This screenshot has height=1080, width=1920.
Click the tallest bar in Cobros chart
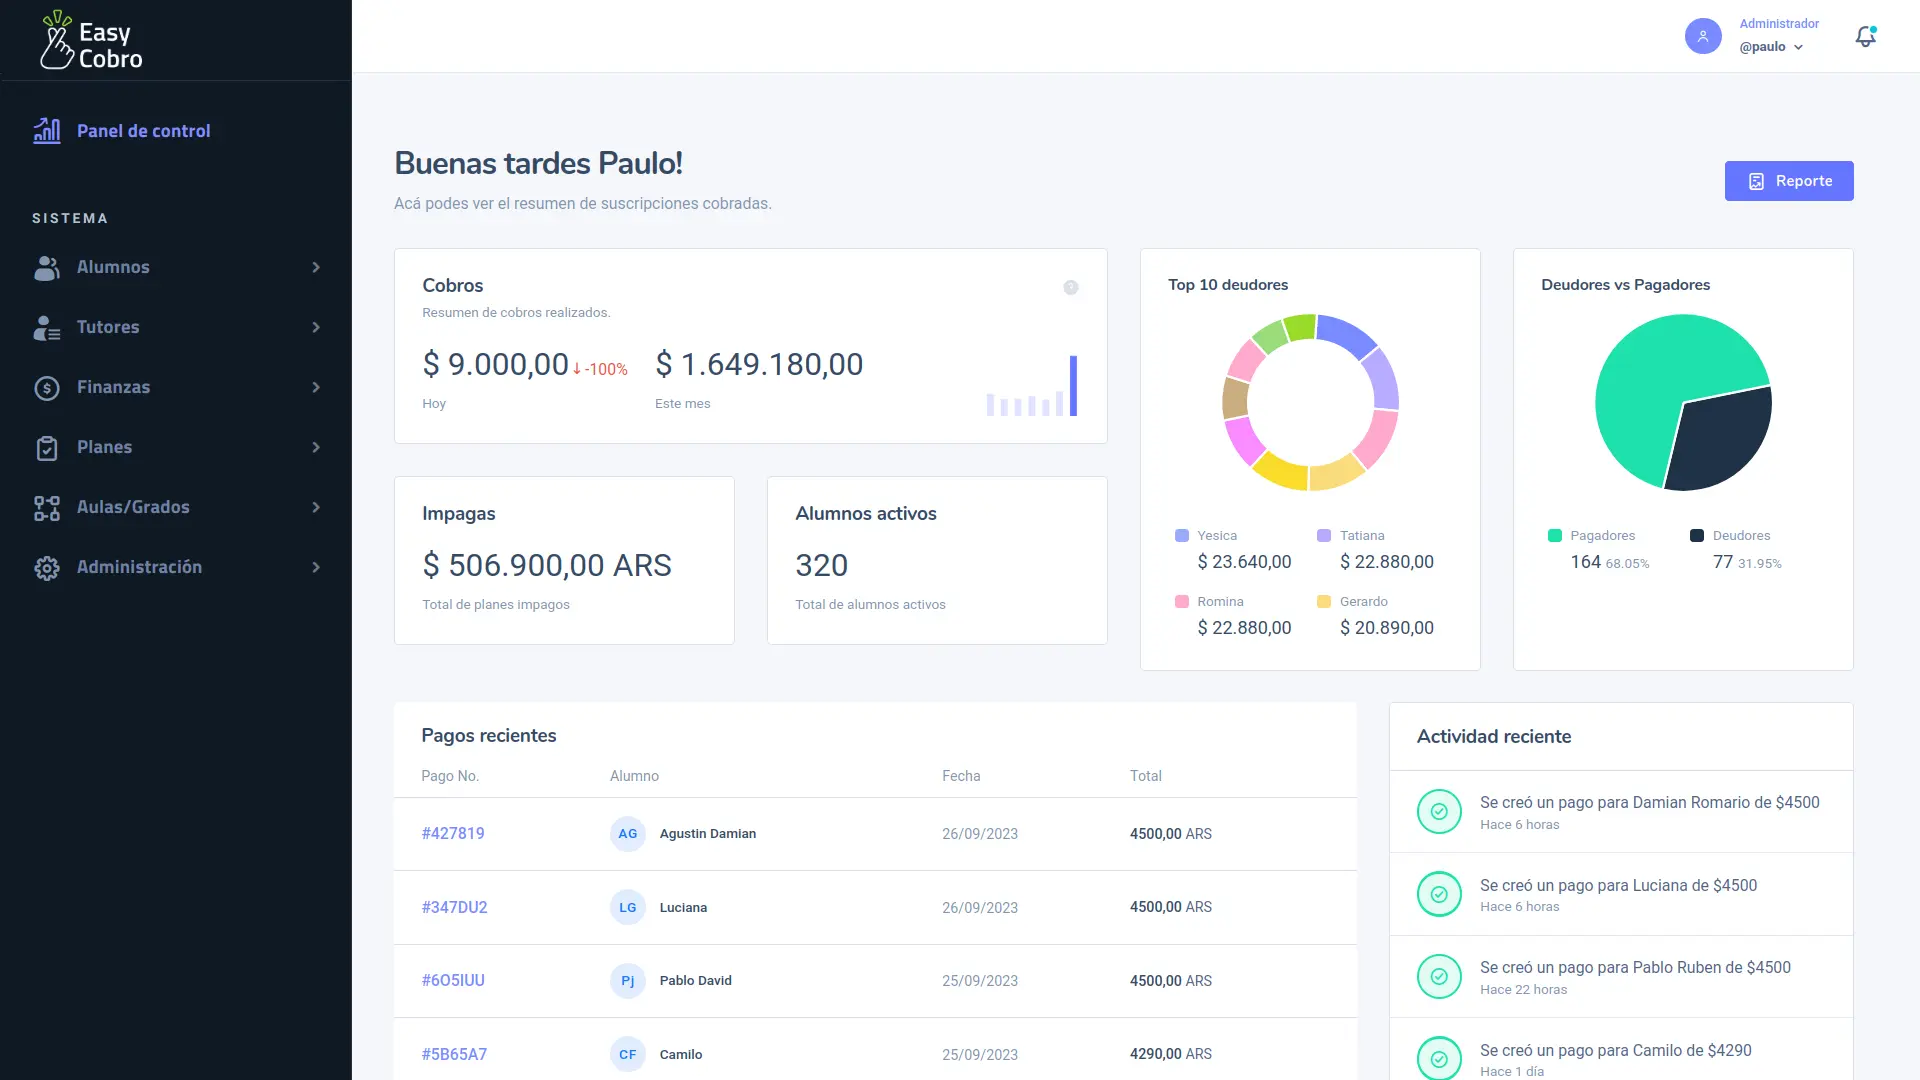[1073, 386]
